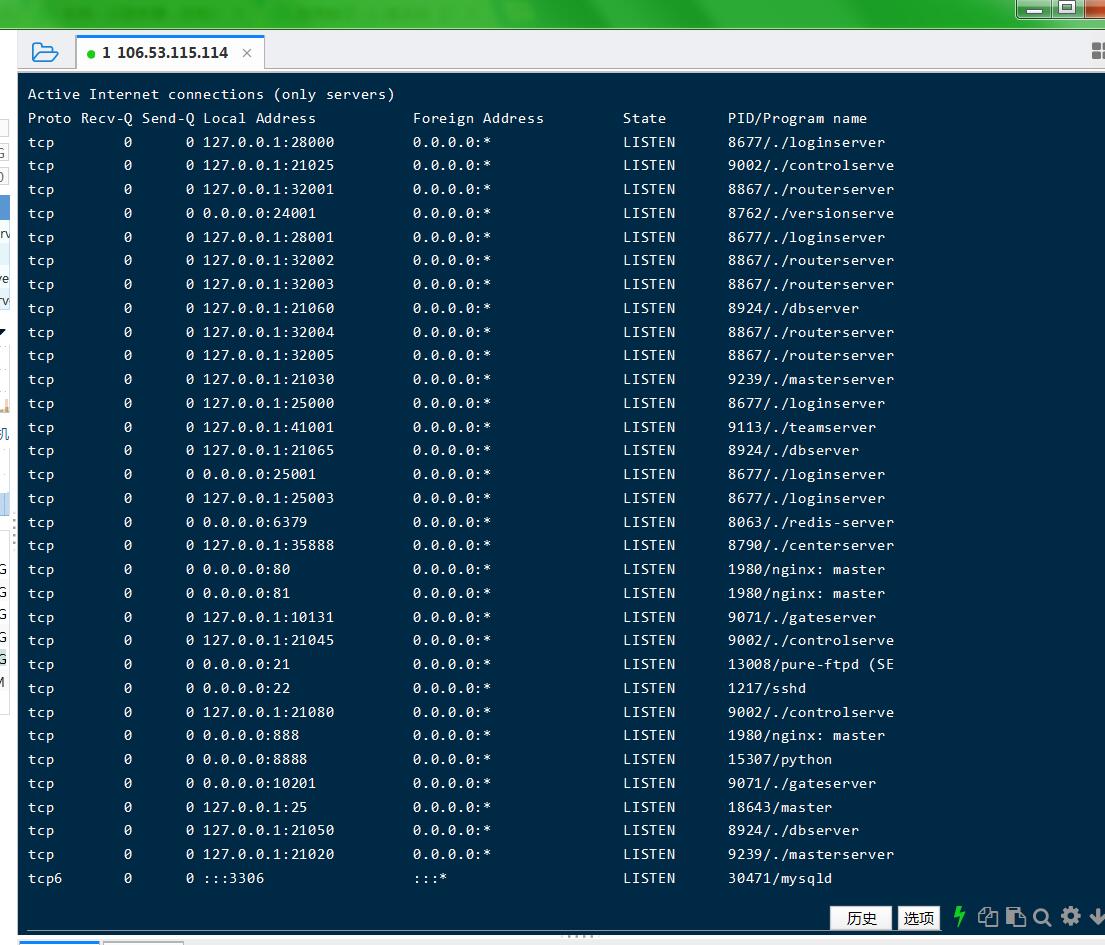Click local address 127.0.0.1:28000
The height and width of the screenshot is (945, 1105).
point(268,142)
